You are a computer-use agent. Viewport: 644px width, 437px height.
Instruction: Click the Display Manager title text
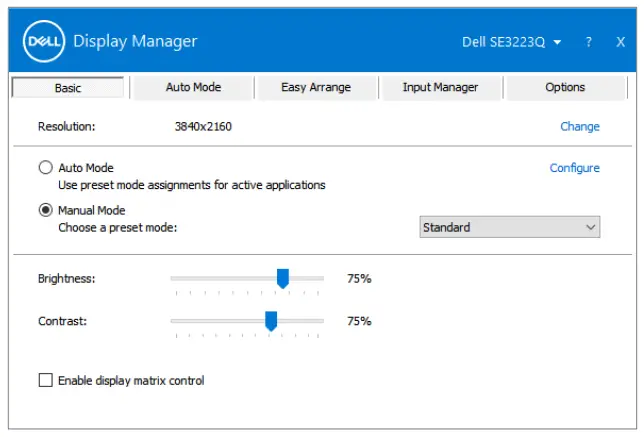[x=135, y=41]
